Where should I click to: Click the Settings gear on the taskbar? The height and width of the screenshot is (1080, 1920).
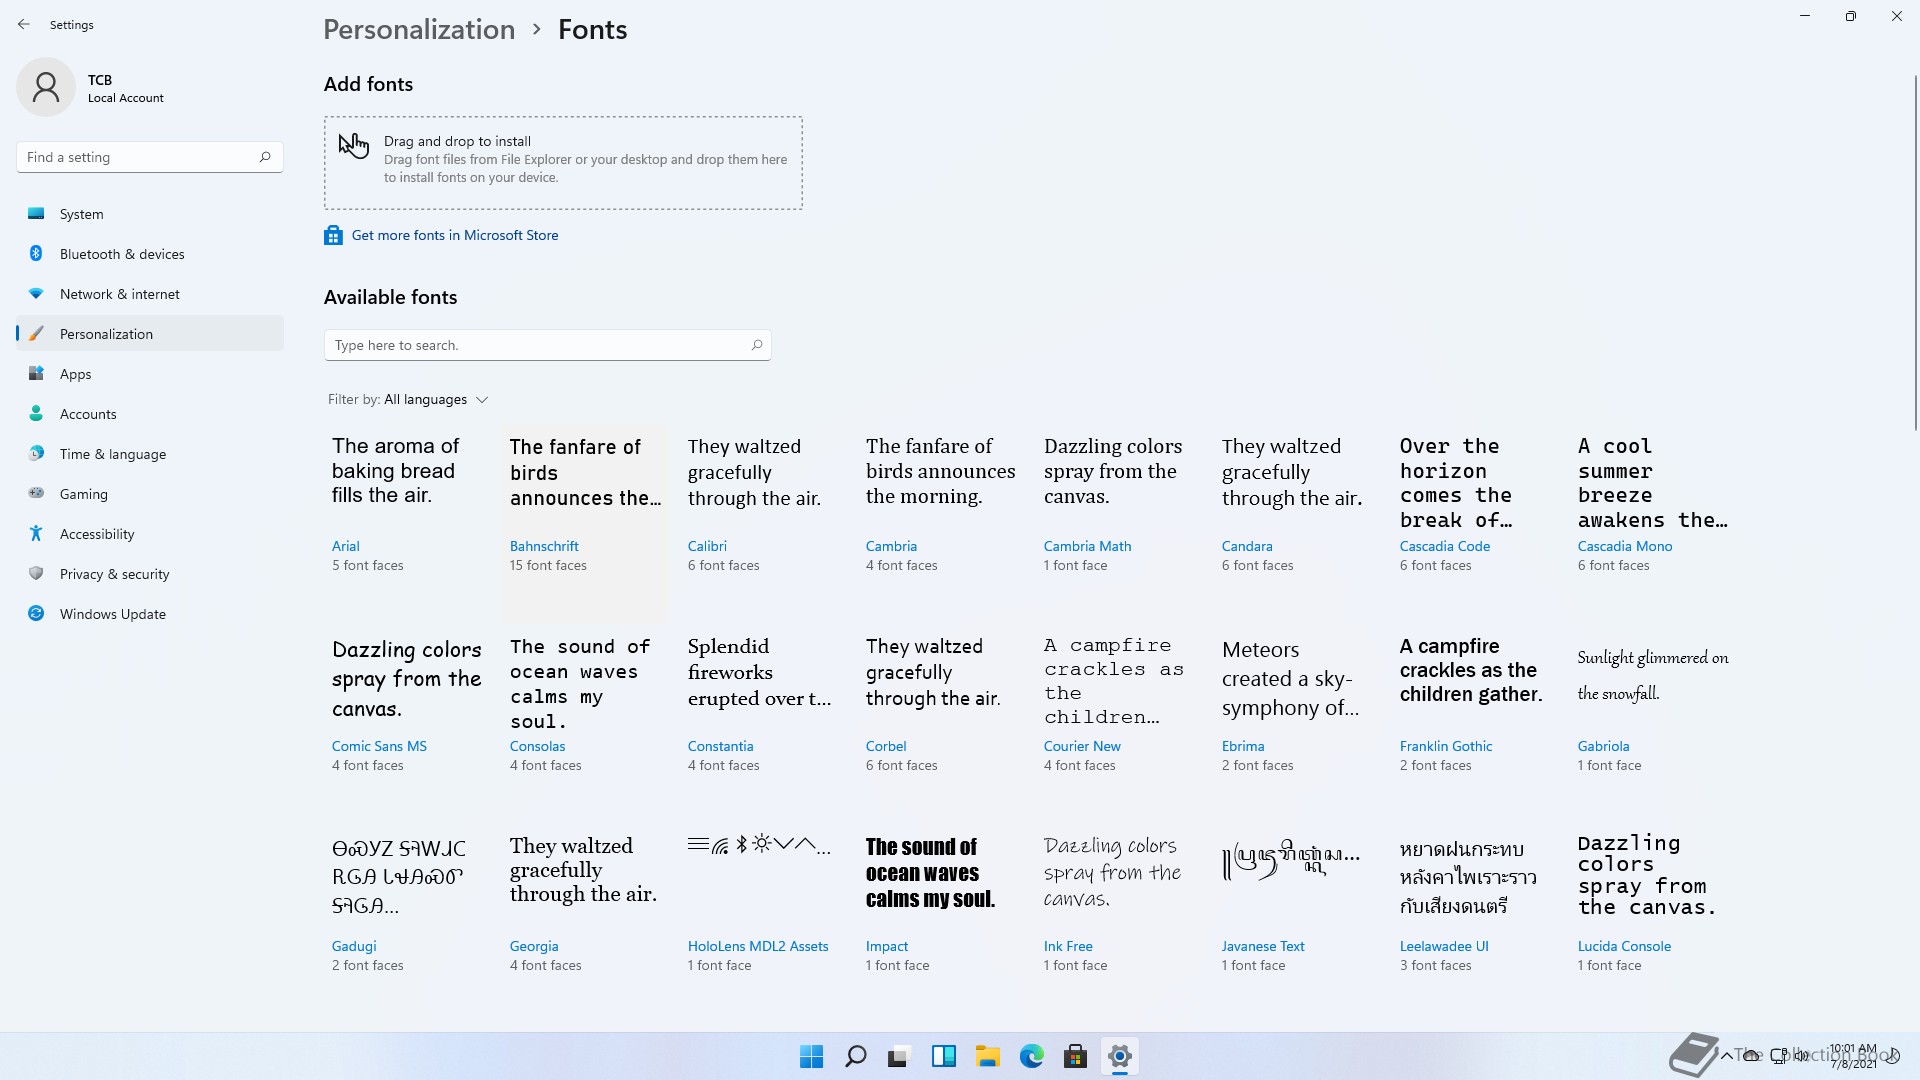click(x=1119, y=1056)
